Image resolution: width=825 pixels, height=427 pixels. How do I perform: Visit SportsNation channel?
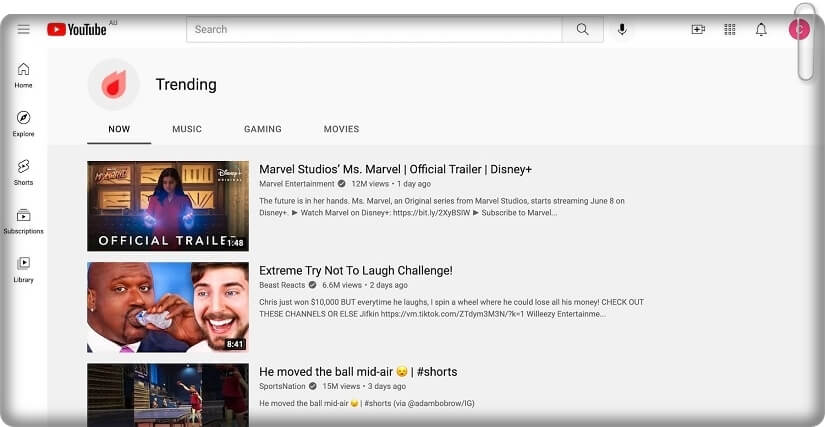[x=282, y=386]
